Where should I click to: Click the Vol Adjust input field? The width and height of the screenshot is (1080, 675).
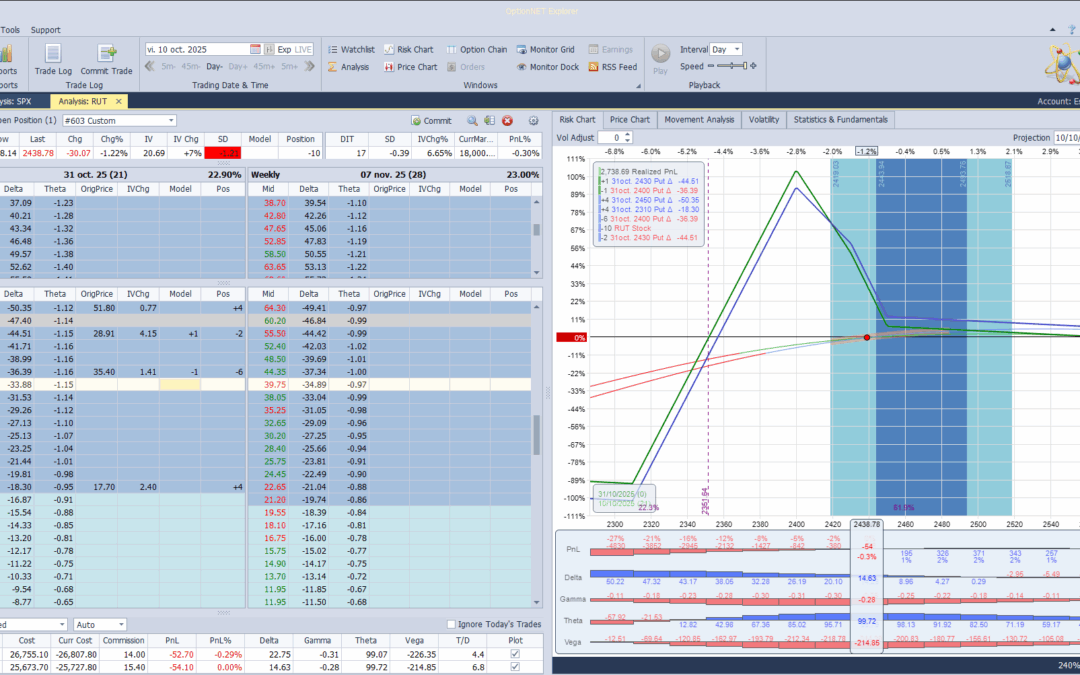[x=610, y=138]
